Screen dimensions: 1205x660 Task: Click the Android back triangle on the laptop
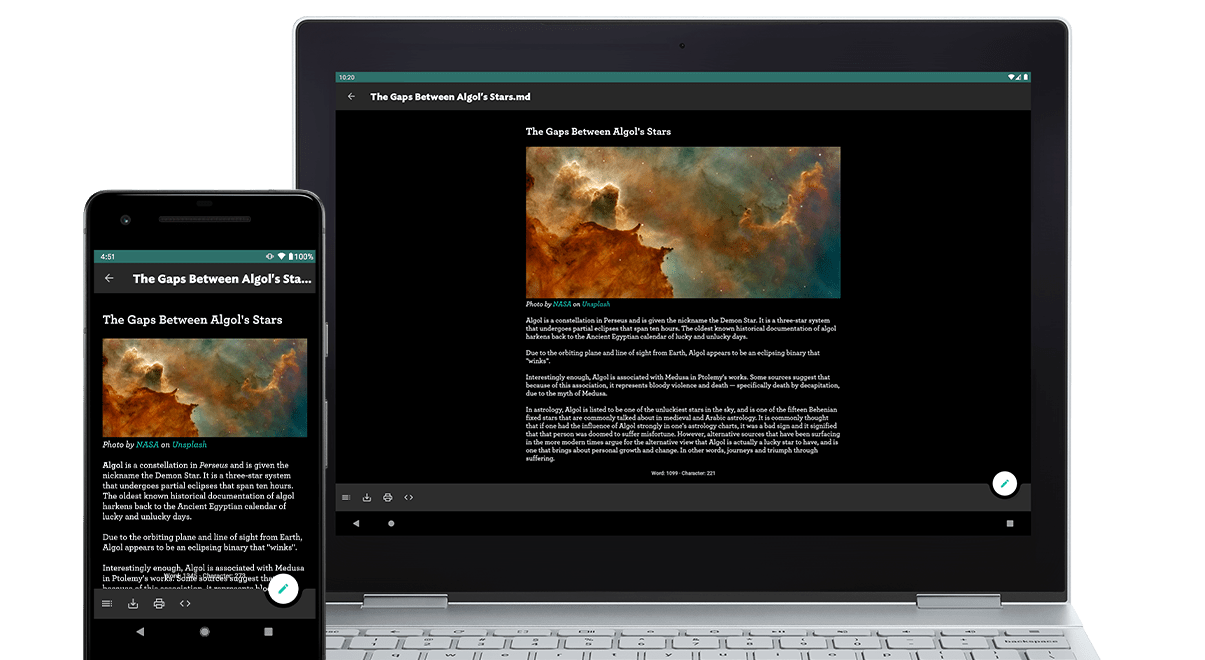pos(356,523)
